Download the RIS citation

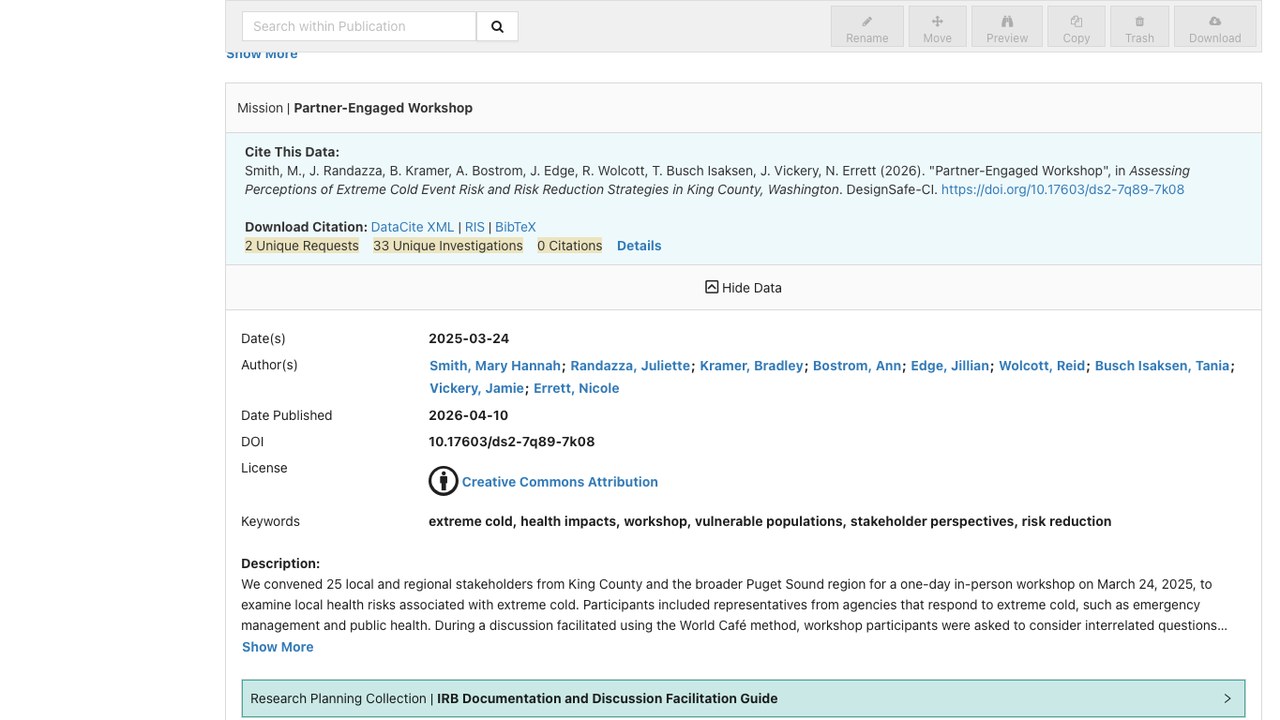(474, 227)
